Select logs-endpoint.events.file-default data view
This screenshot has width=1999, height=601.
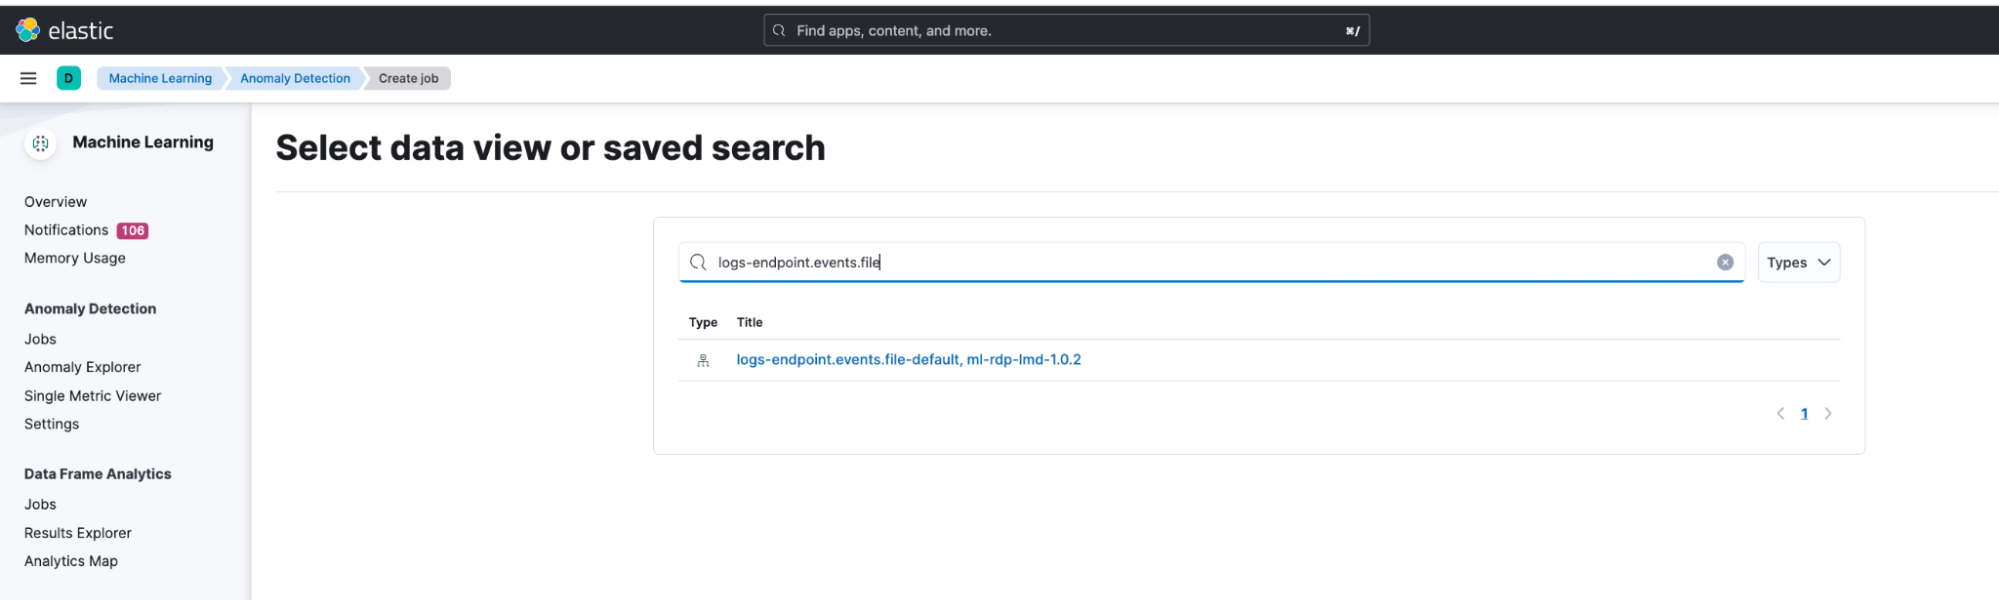[908, 360]
